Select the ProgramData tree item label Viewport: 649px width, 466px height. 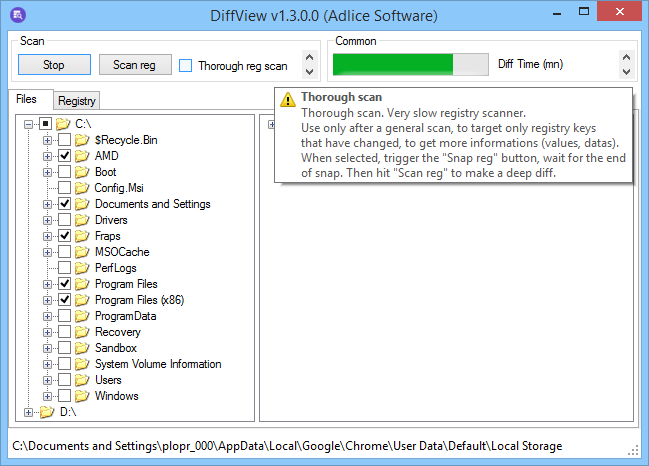pos(125,316)
